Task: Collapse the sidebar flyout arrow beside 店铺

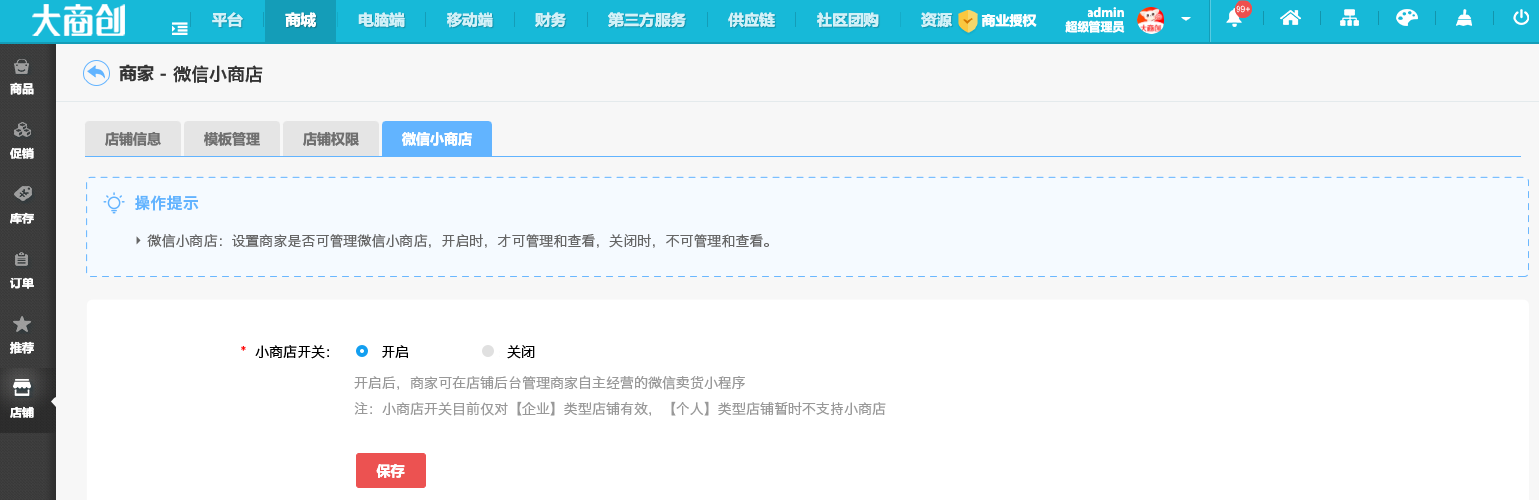Action: pos(52,401)
